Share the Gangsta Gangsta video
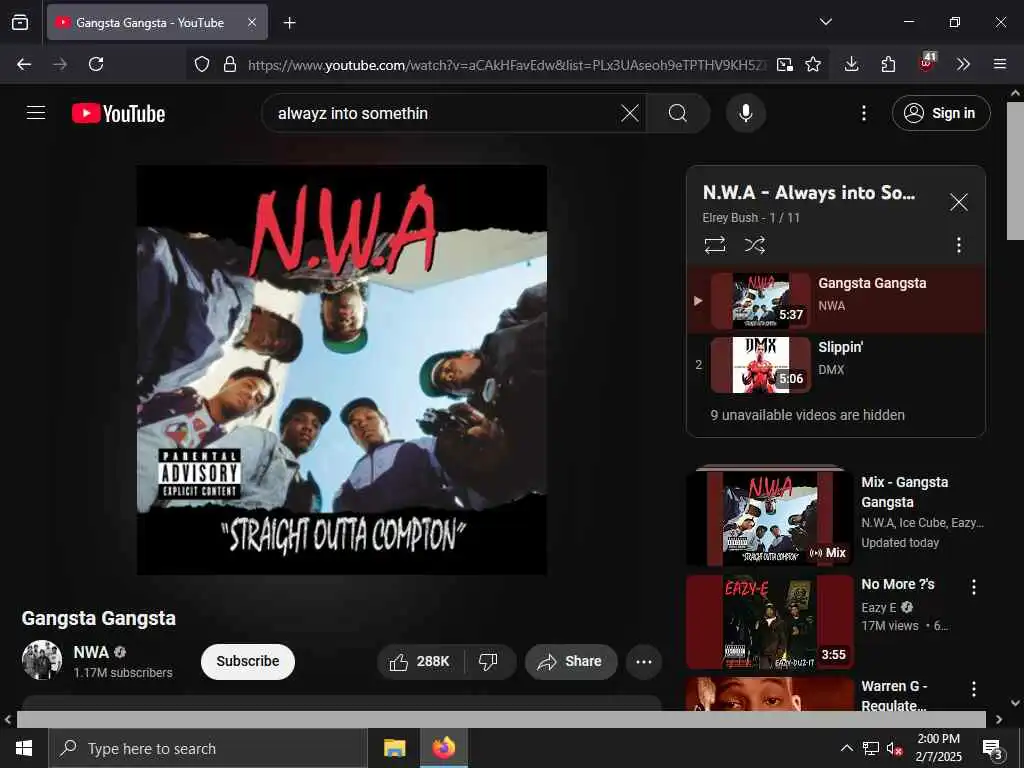 tap(571, 662)
